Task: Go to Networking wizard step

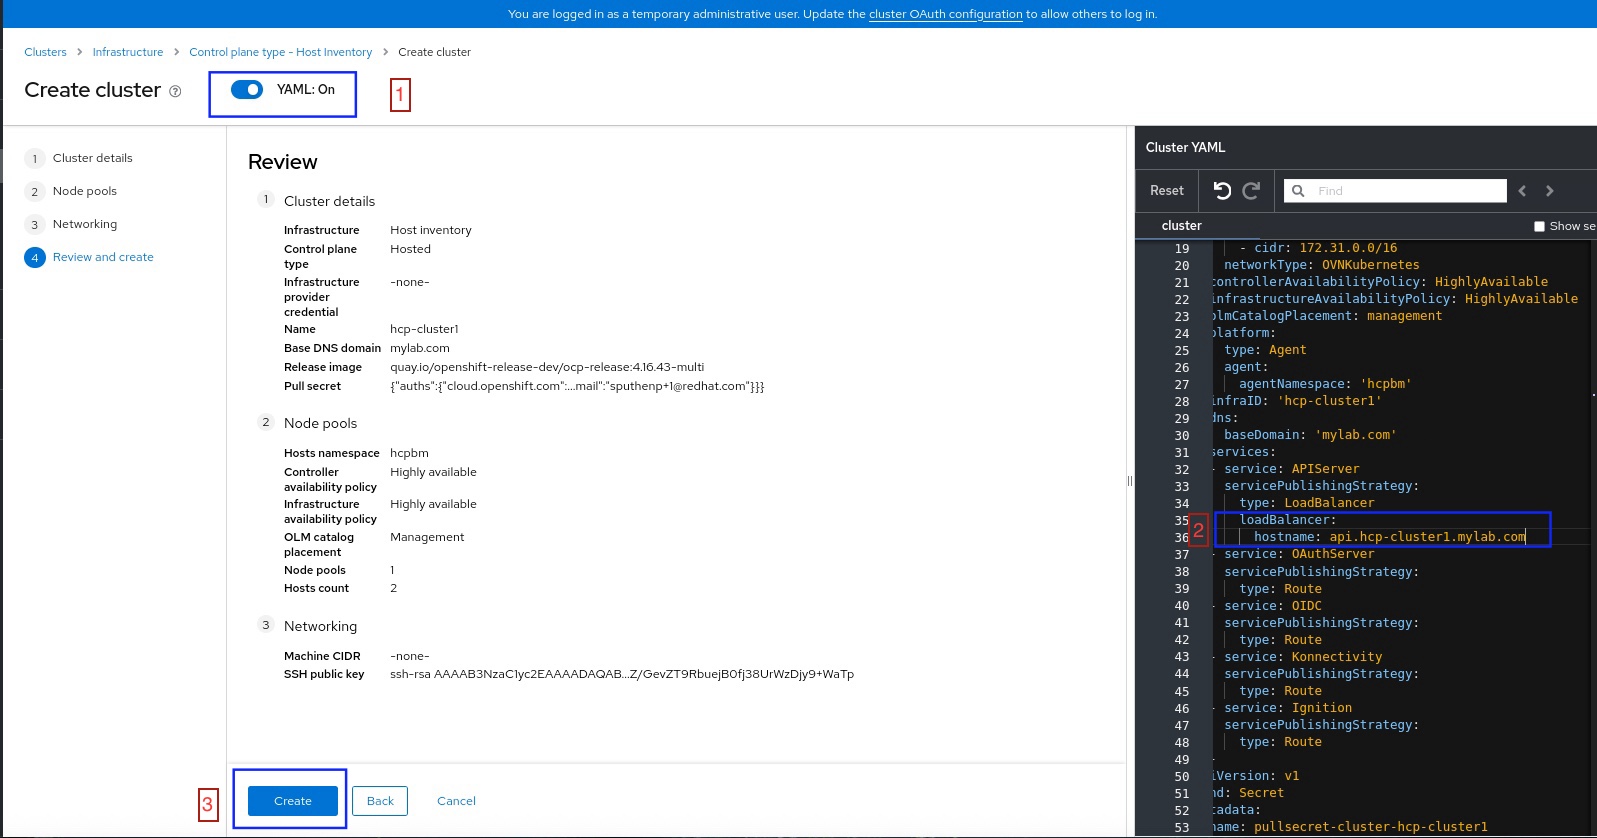Action: 84,224
